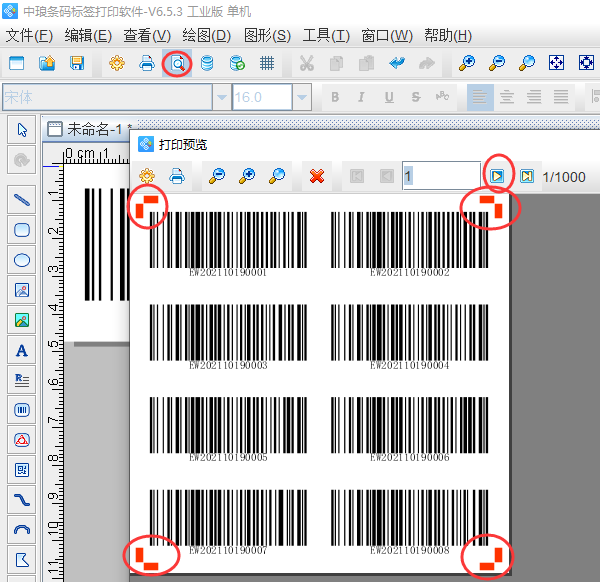
Task: Click the copy icon in main toolbar
Action: point(336,63)
